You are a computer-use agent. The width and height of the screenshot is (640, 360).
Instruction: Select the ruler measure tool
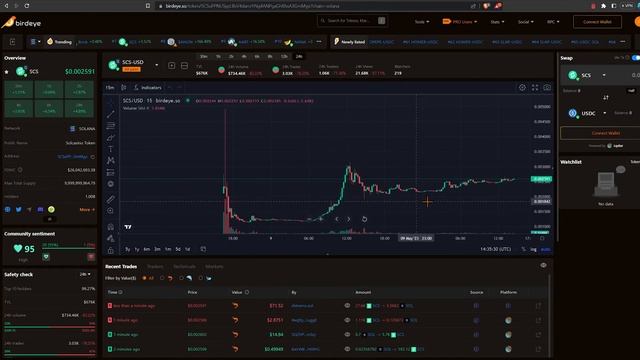pyautogui.click(x=111, y=199)
